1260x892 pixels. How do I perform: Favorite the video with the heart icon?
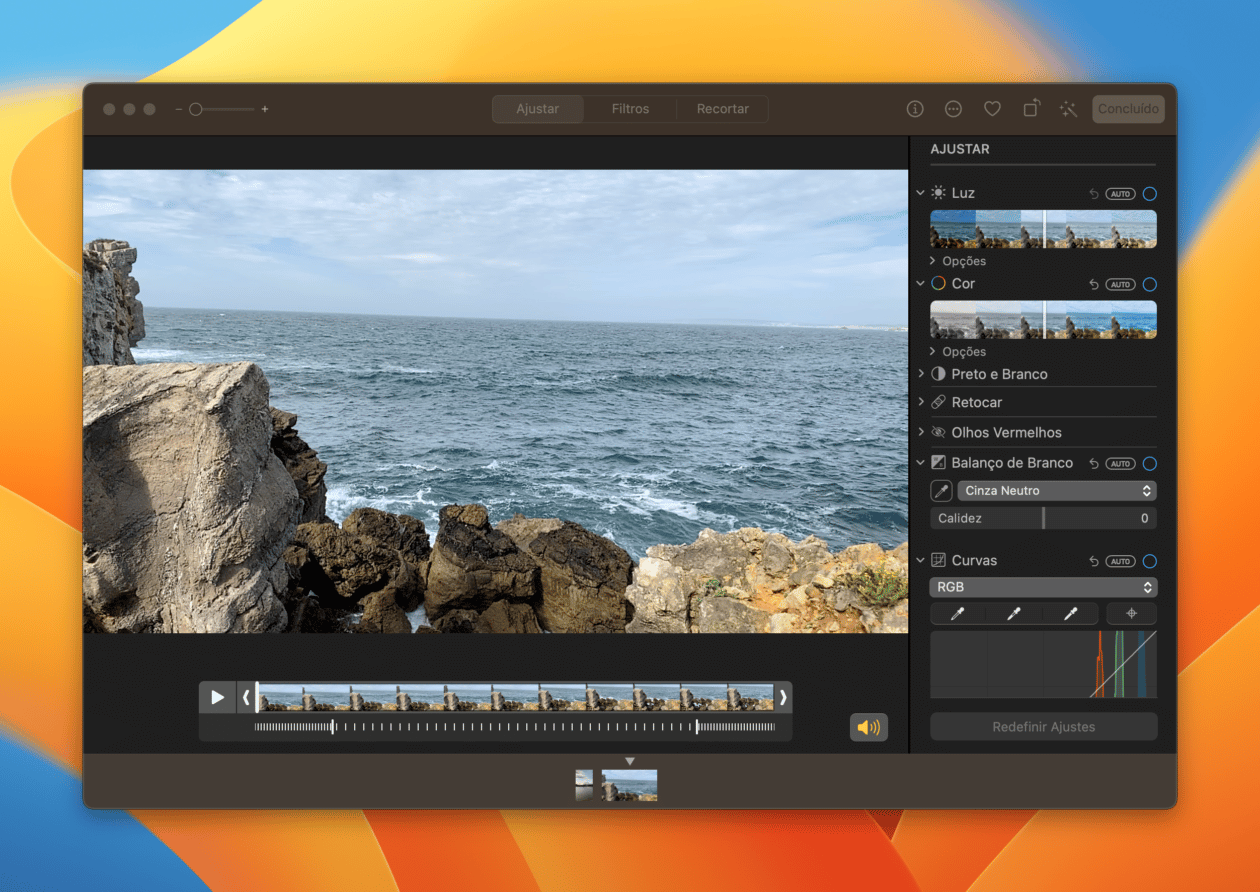(992, 108)
